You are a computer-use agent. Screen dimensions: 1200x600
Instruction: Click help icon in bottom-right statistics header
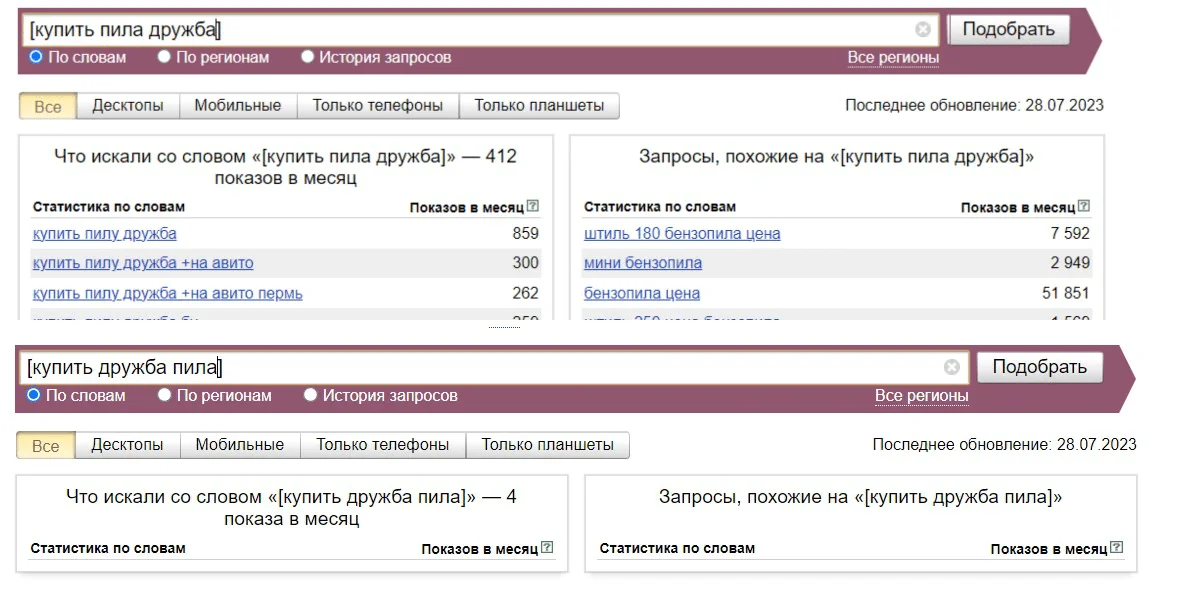pyautogui.click(x=1116, y=548)
